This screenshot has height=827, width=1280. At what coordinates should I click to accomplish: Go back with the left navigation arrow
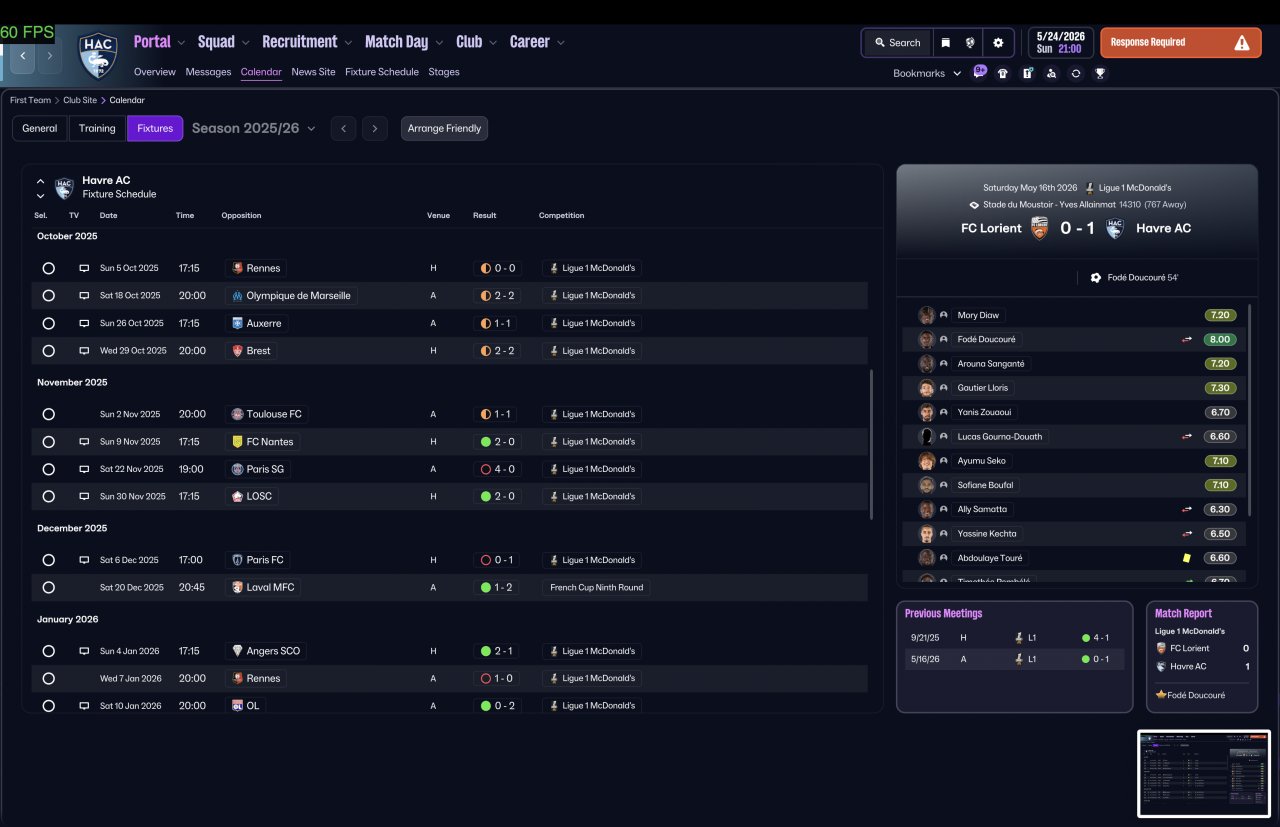pyautogui.click(x=23, y=56)
